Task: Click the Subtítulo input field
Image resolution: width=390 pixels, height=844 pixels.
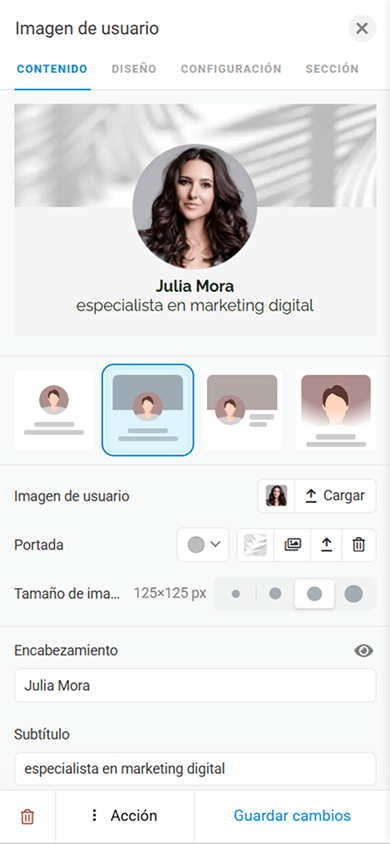Action: click(195, 769)
